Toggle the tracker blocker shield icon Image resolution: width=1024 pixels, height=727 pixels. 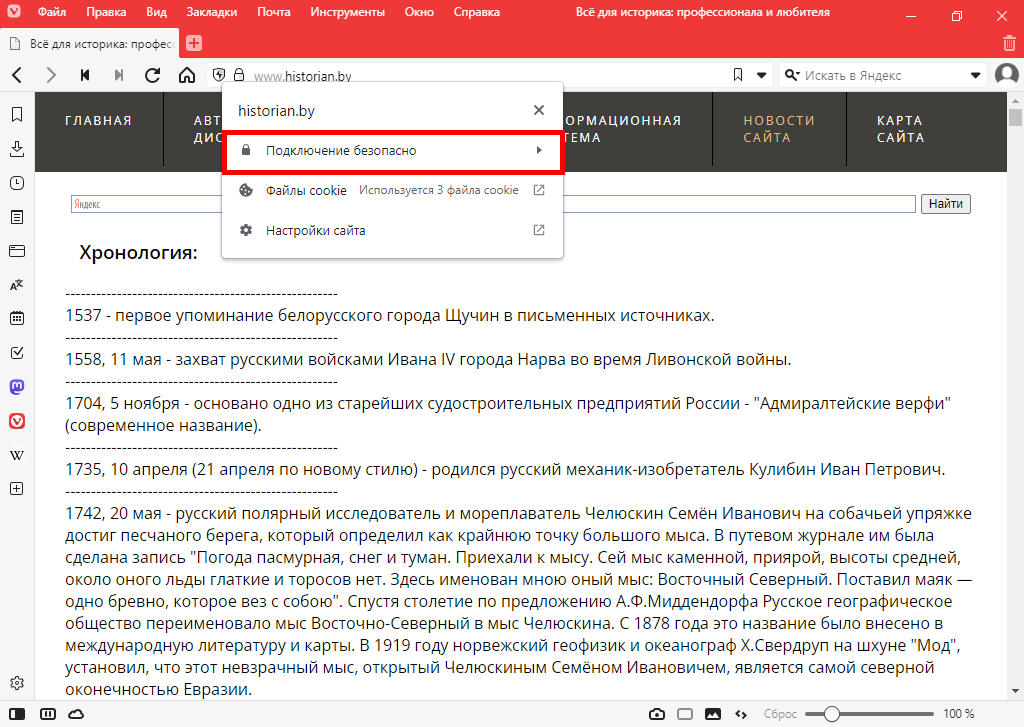(x=218, y=75)
